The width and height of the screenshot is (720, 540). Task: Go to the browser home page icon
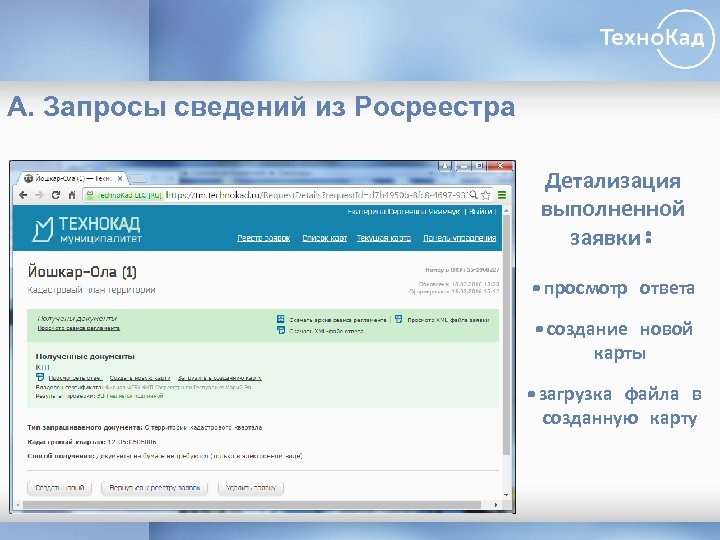72,195
